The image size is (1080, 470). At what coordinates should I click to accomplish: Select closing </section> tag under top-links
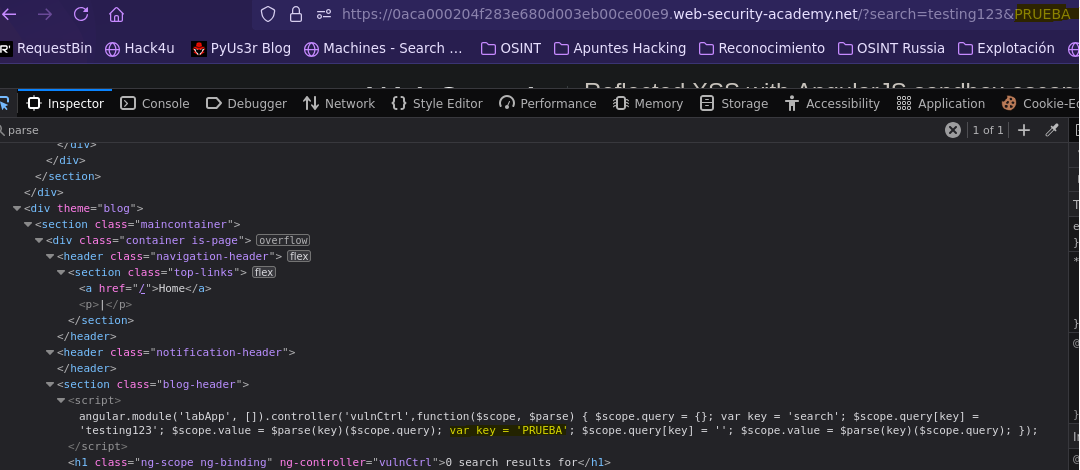(x=101, y=320)
